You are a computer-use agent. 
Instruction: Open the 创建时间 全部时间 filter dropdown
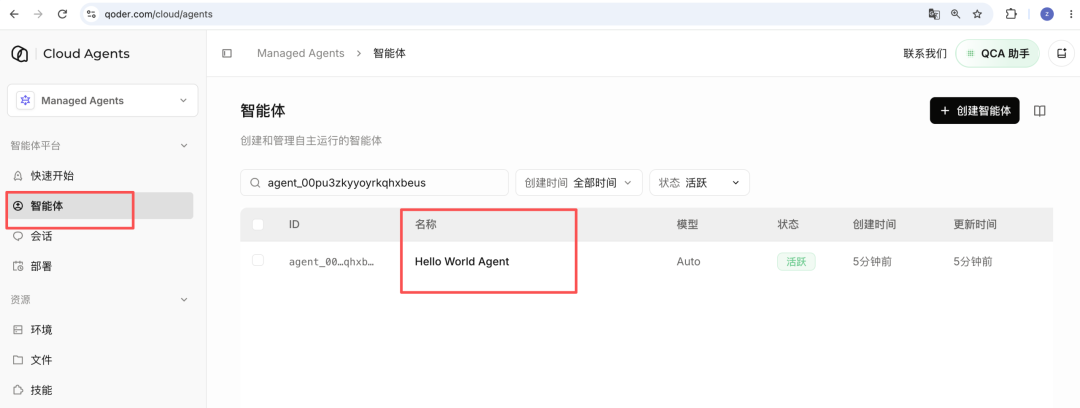coord(579,183)
